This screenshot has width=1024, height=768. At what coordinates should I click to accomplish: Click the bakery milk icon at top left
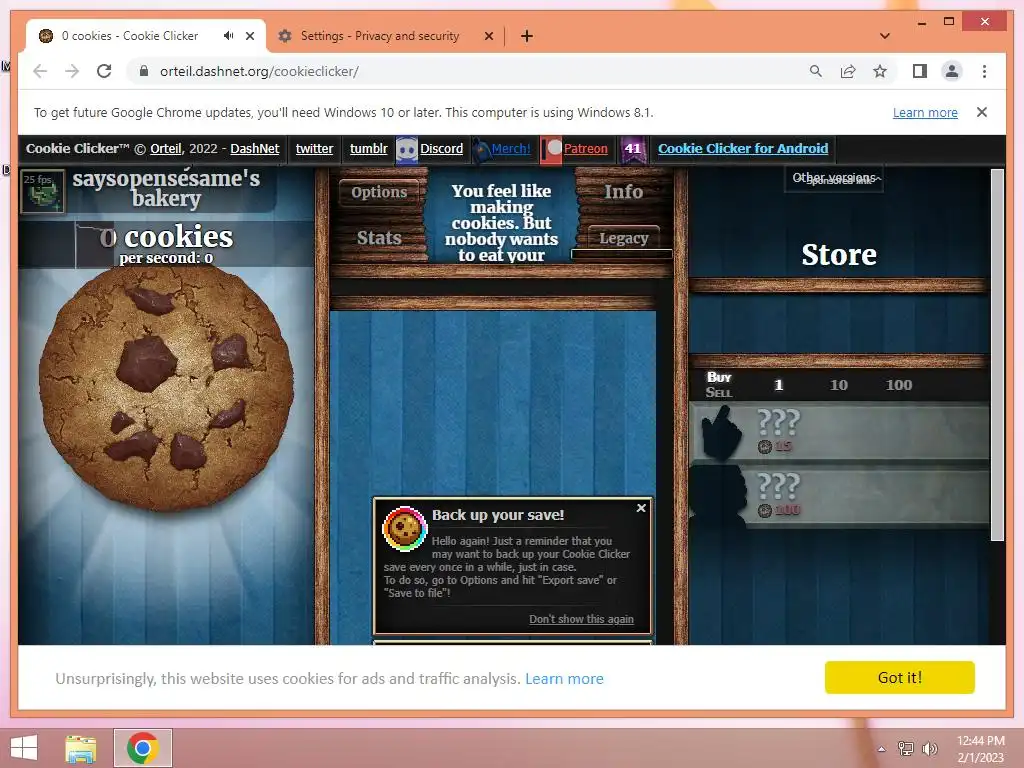click(x=42, y=191)
